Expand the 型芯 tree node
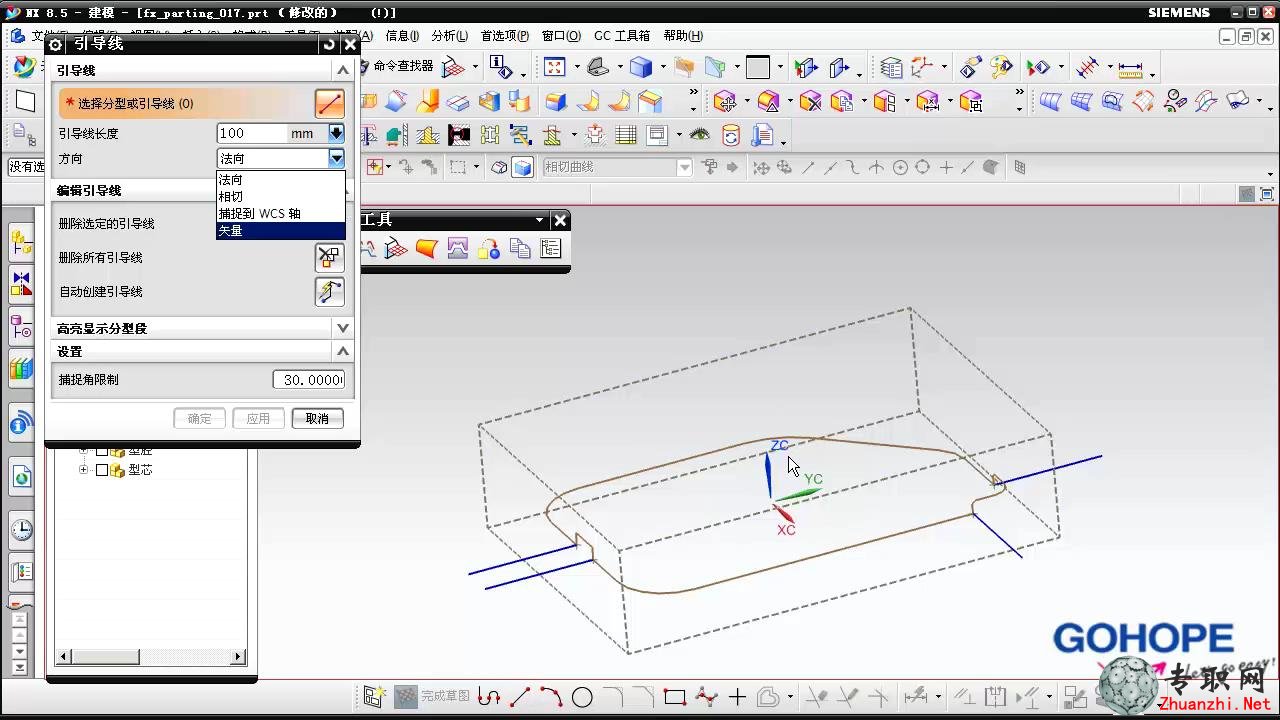The width and height of the screenshot is (1280, 720). (84, 470)
